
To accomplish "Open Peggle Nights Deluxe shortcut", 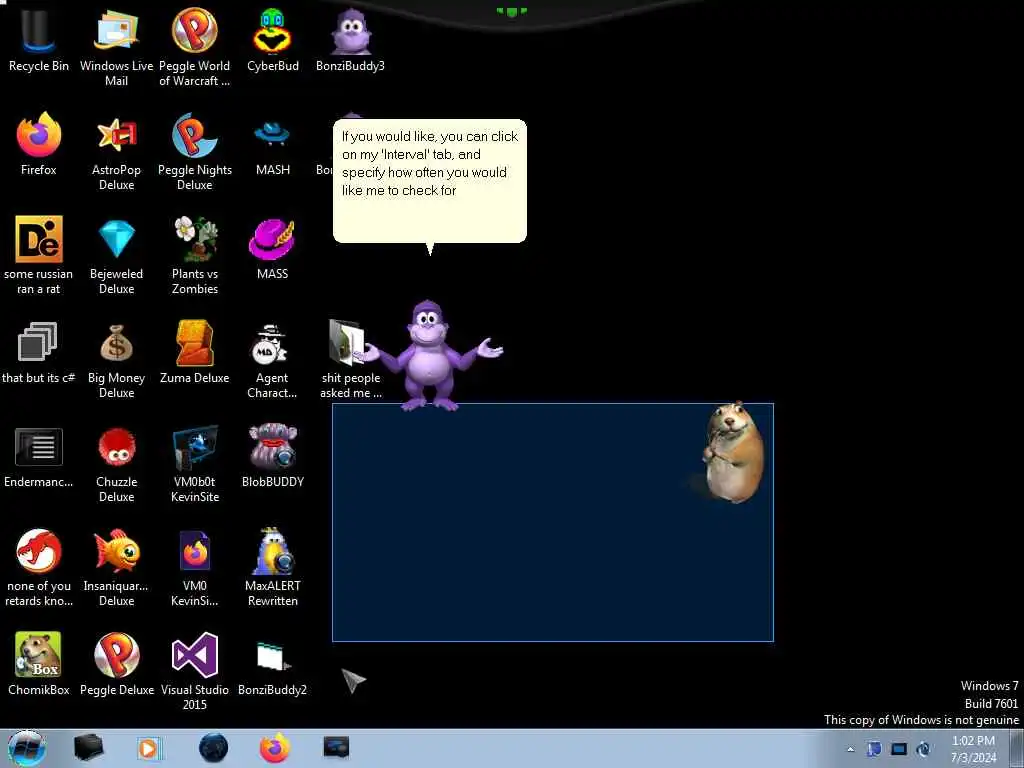I will coord(195,152).
